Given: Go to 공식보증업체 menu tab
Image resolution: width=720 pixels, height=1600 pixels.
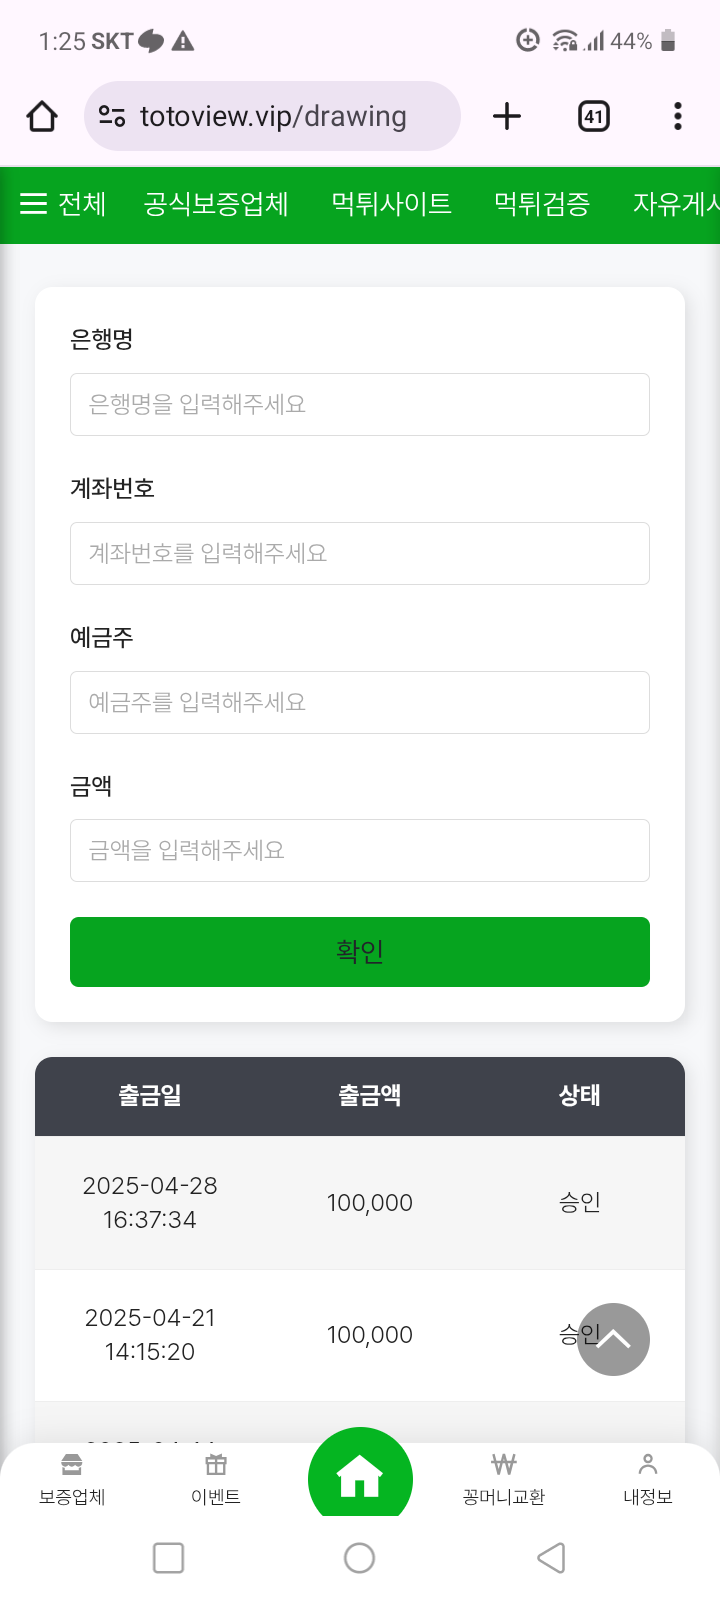Looking at the screenshot, I should tap(216, 204).
